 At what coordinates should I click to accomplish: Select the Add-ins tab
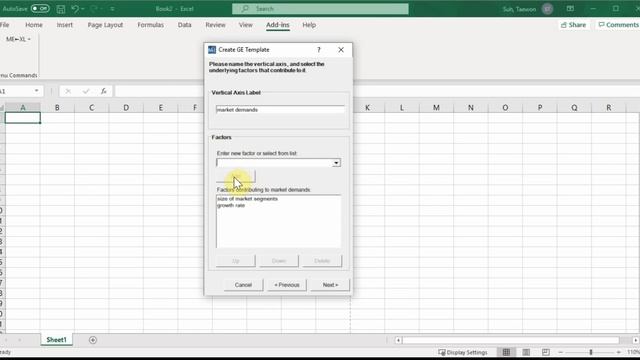coord(278,25)
